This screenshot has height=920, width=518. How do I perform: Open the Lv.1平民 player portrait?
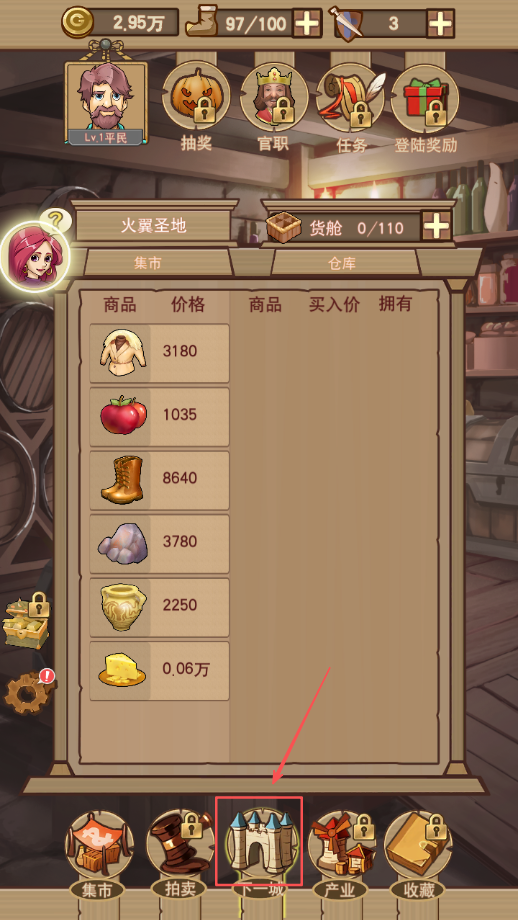pyautogui.click(x=106, y=102)
